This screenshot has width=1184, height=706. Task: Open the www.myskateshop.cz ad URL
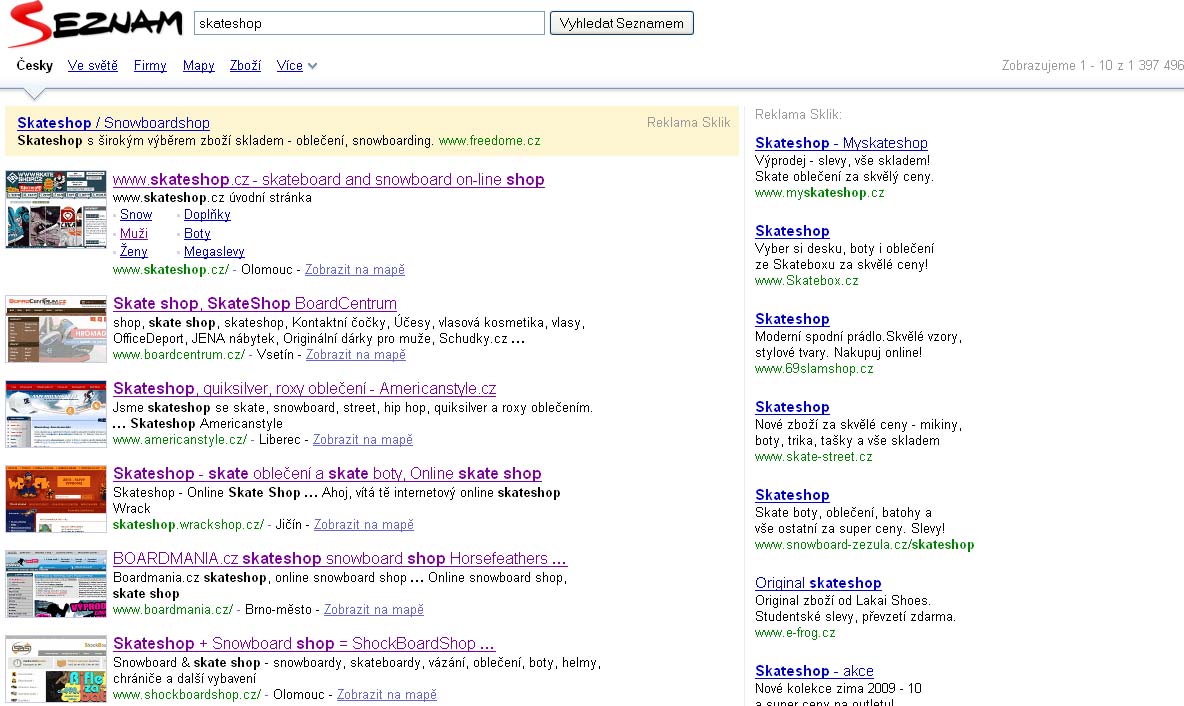point(819,193)
